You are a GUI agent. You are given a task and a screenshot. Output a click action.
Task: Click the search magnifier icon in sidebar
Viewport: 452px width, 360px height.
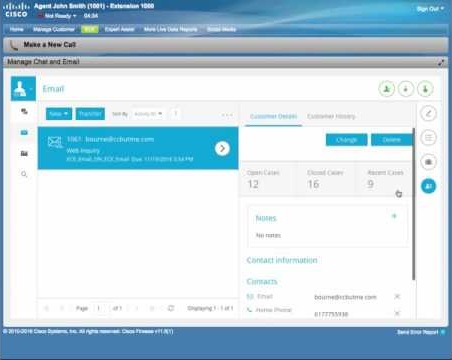coord(24,174)
